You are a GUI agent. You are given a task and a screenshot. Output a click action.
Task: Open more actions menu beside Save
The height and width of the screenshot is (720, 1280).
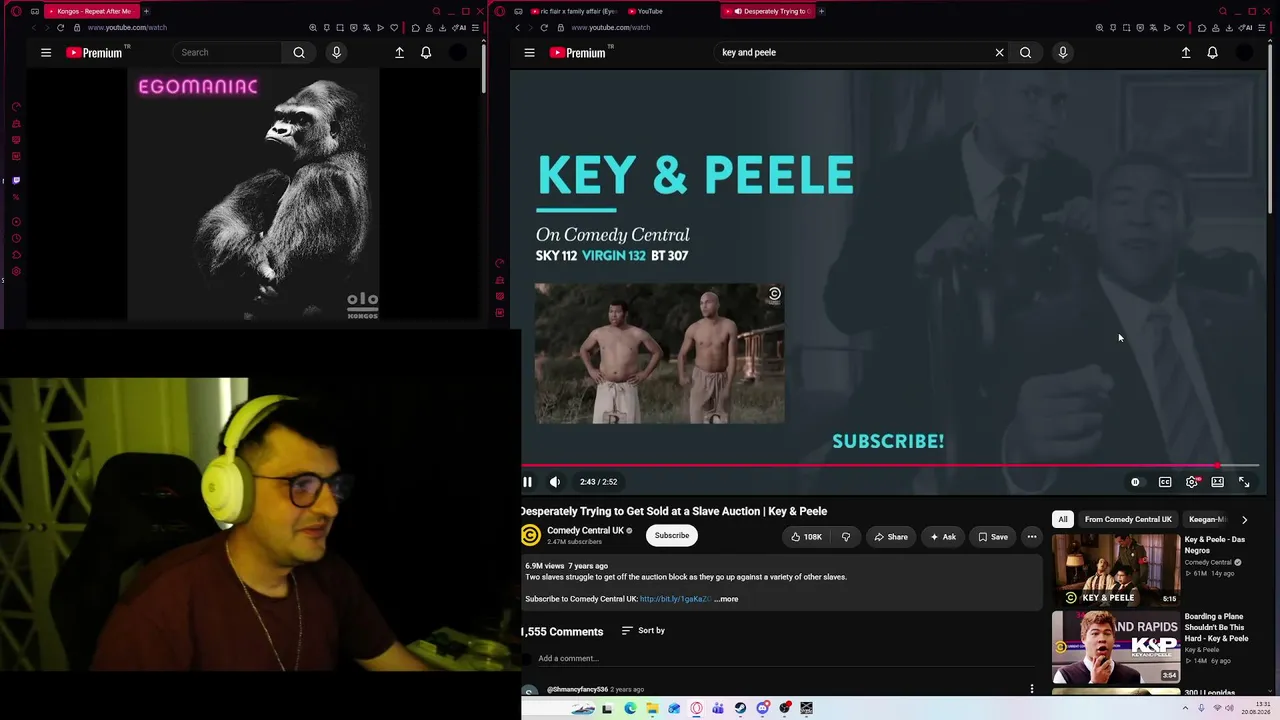(1032, 537)
